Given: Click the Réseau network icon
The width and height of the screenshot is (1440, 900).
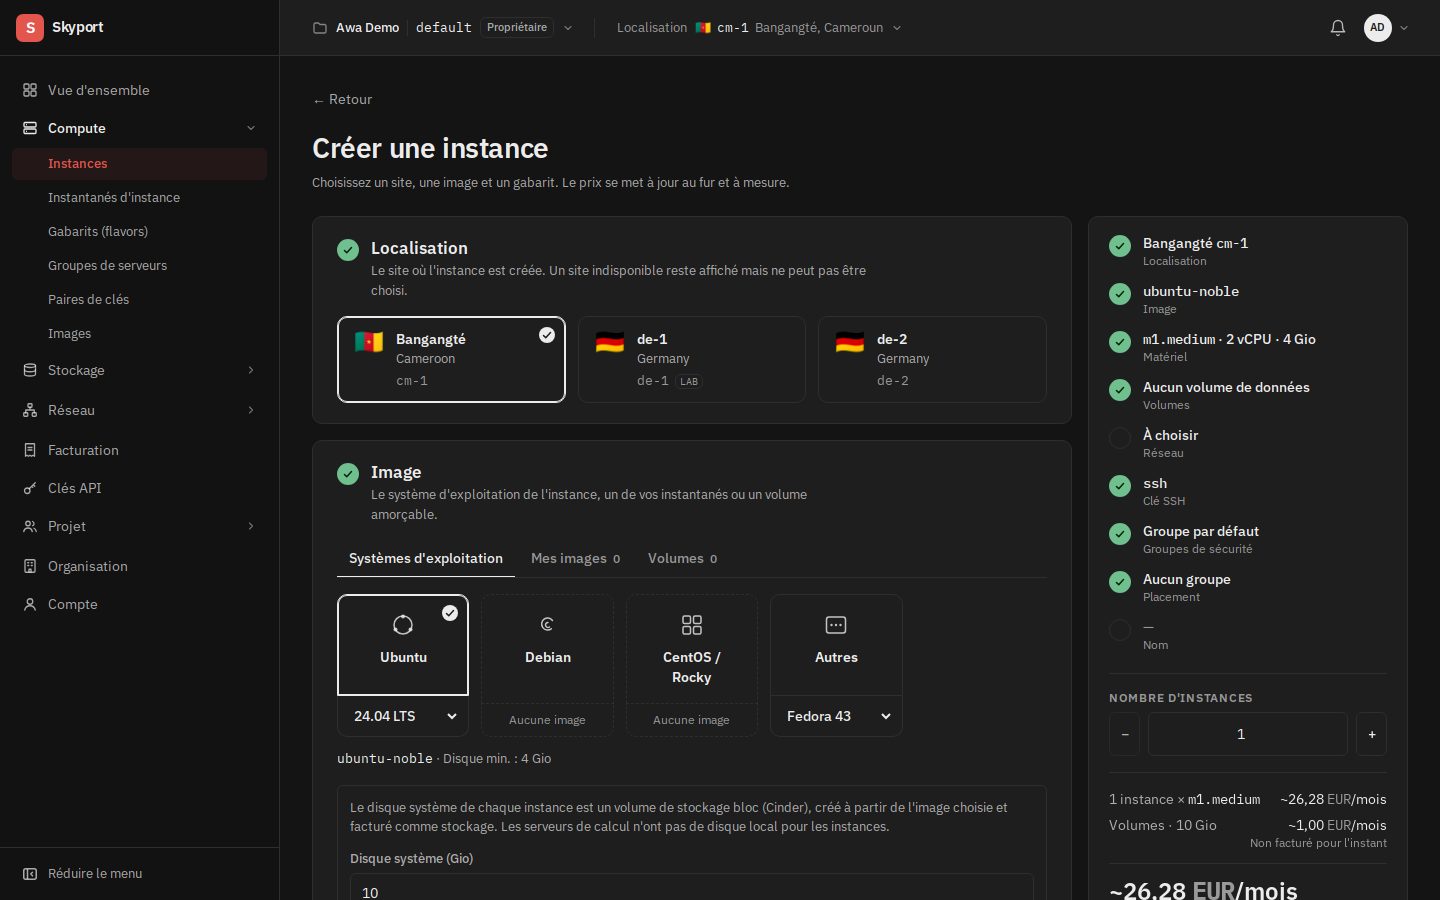Looking at the screenshot, I should click(30, 410).
